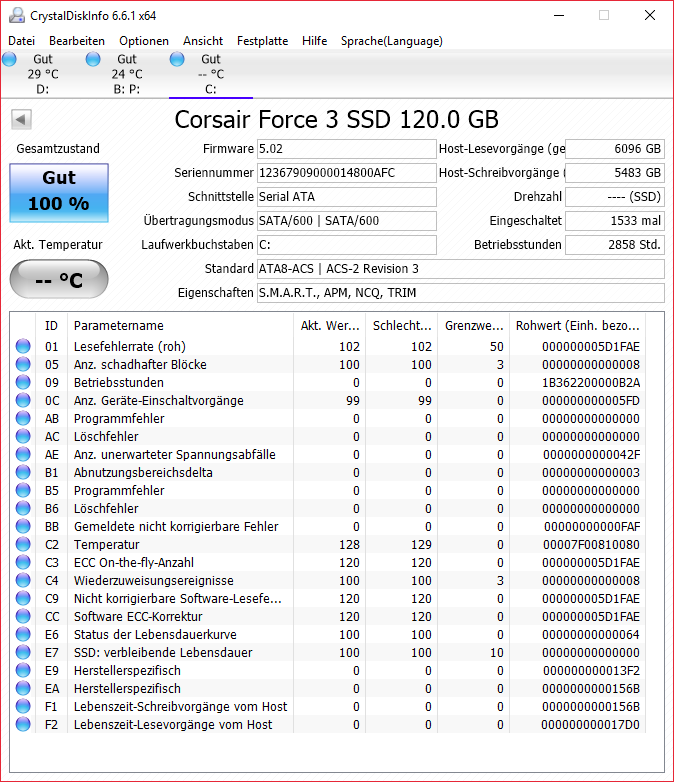Image resolution: width=674 pixels, height=782 pixels.
Task: Select the D: drive status orb
Action: pyautogui.click(x=9, y=59)
